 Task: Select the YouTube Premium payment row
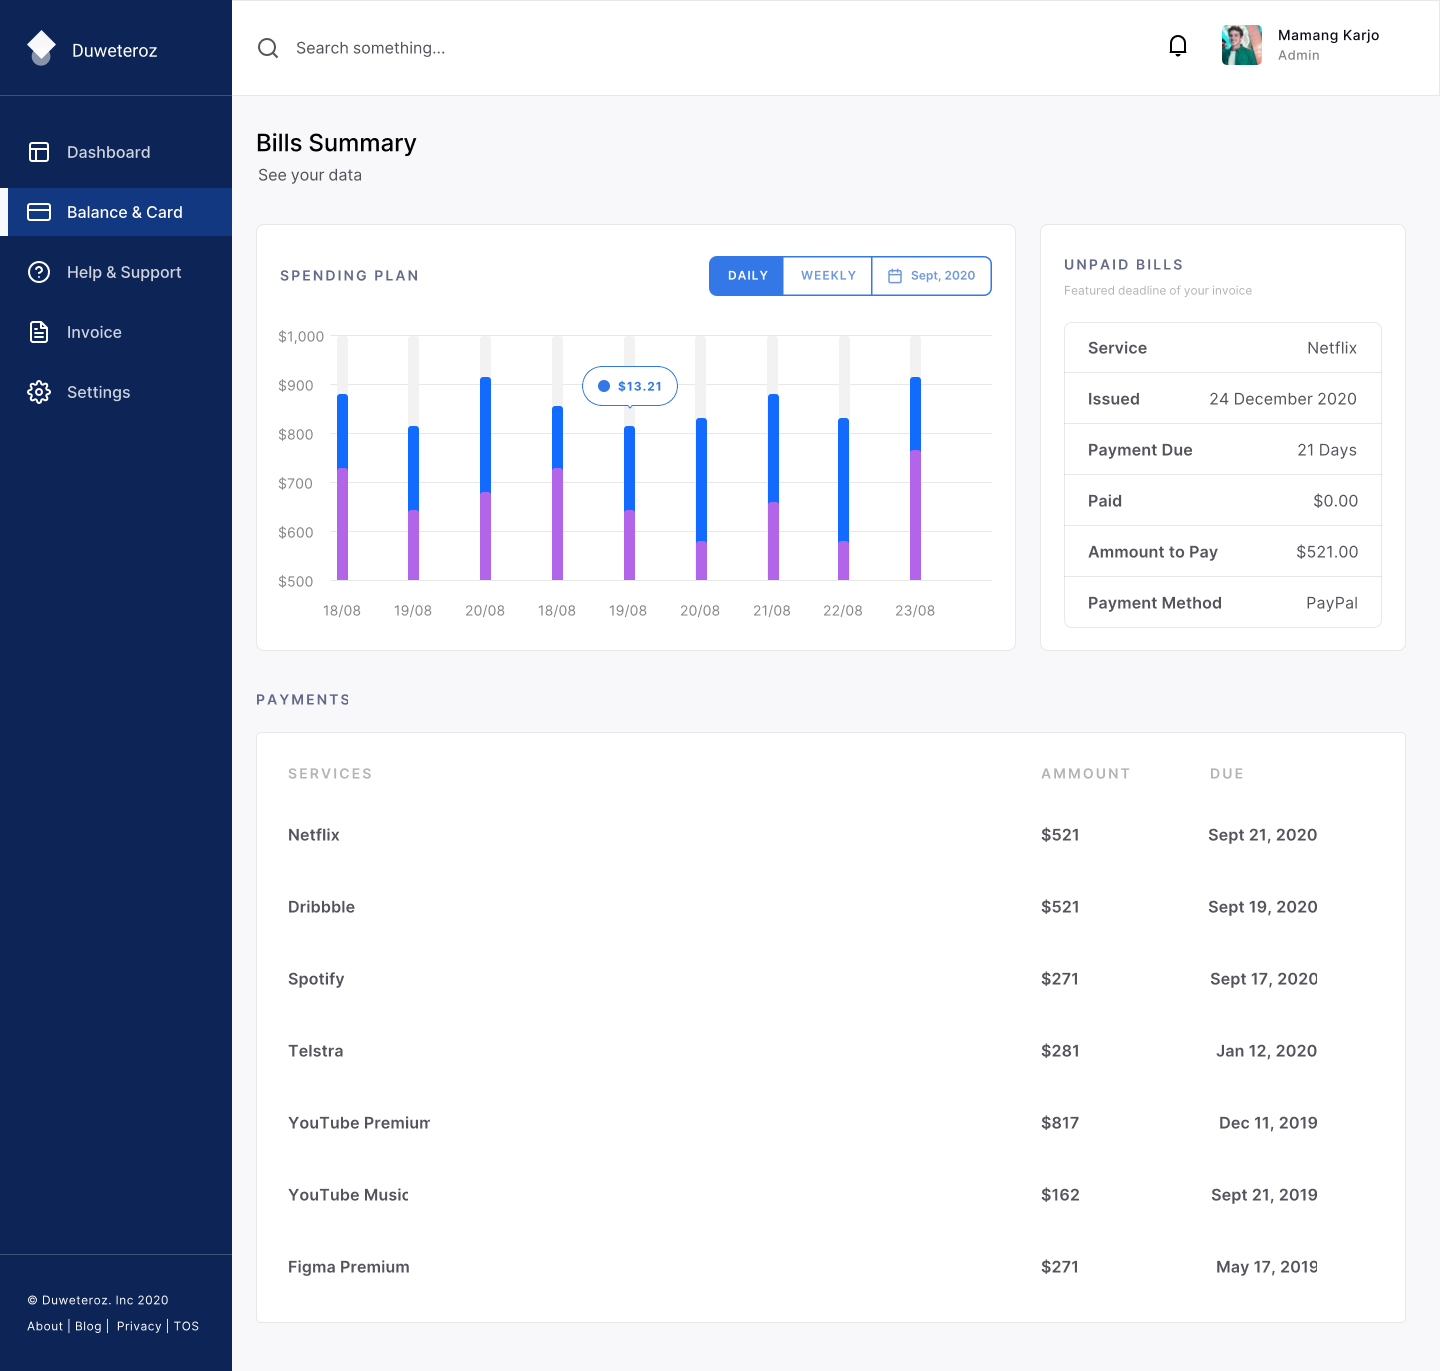pyautogui.click(x=830, y=1123)
